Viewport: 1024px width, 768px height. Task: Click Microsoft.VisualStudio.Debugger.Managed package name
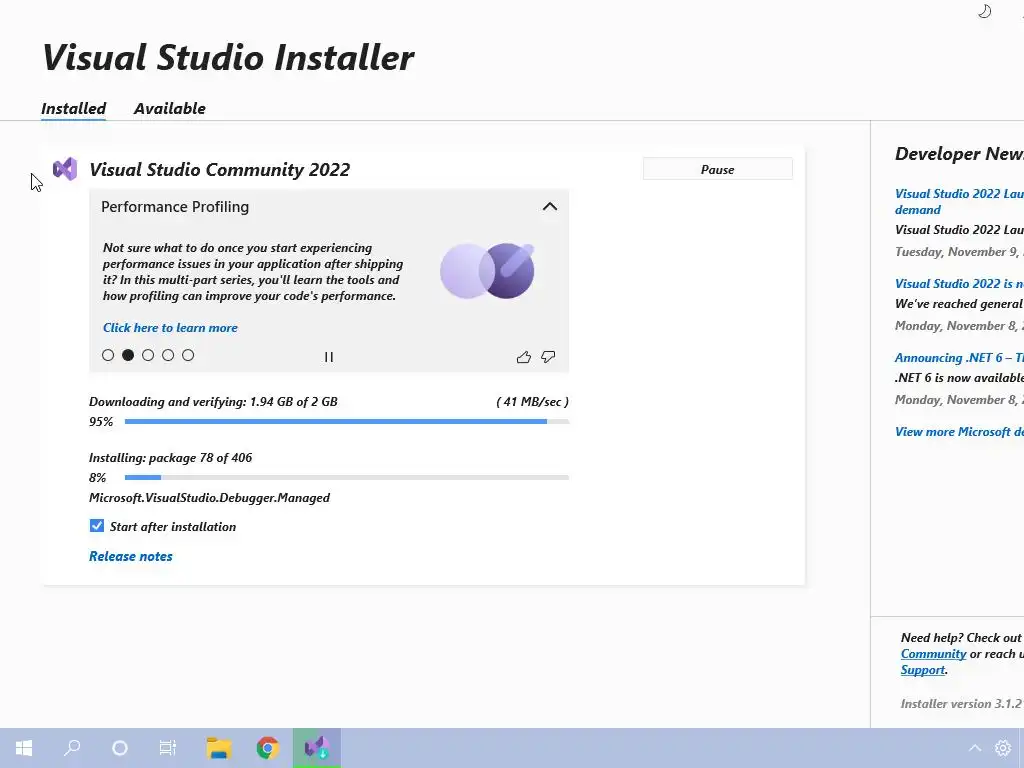(209, 498)
